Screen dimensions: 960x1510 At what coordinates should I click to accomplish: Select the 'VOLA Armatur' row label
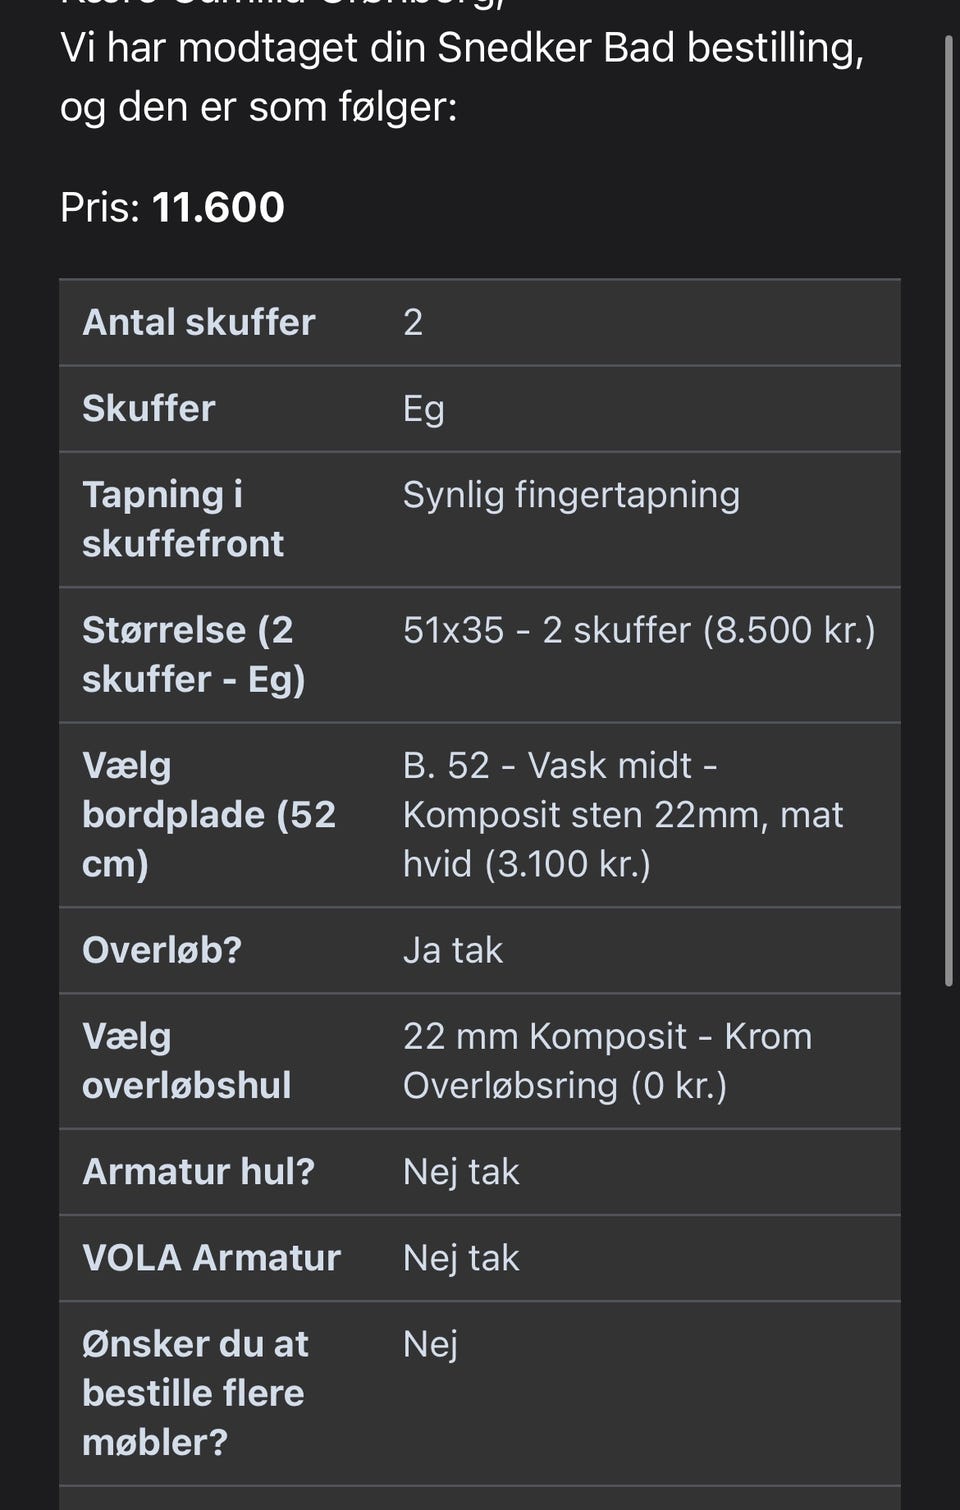coord(211,1258)
